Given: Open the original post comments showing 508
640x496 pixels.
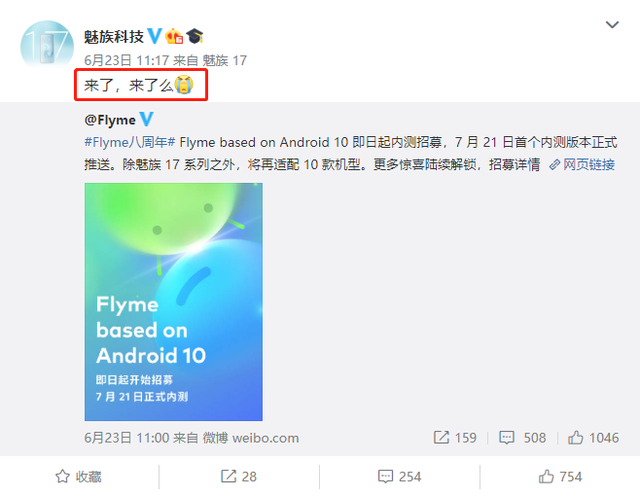Looking at the screenshot, I should coord(522,438).
